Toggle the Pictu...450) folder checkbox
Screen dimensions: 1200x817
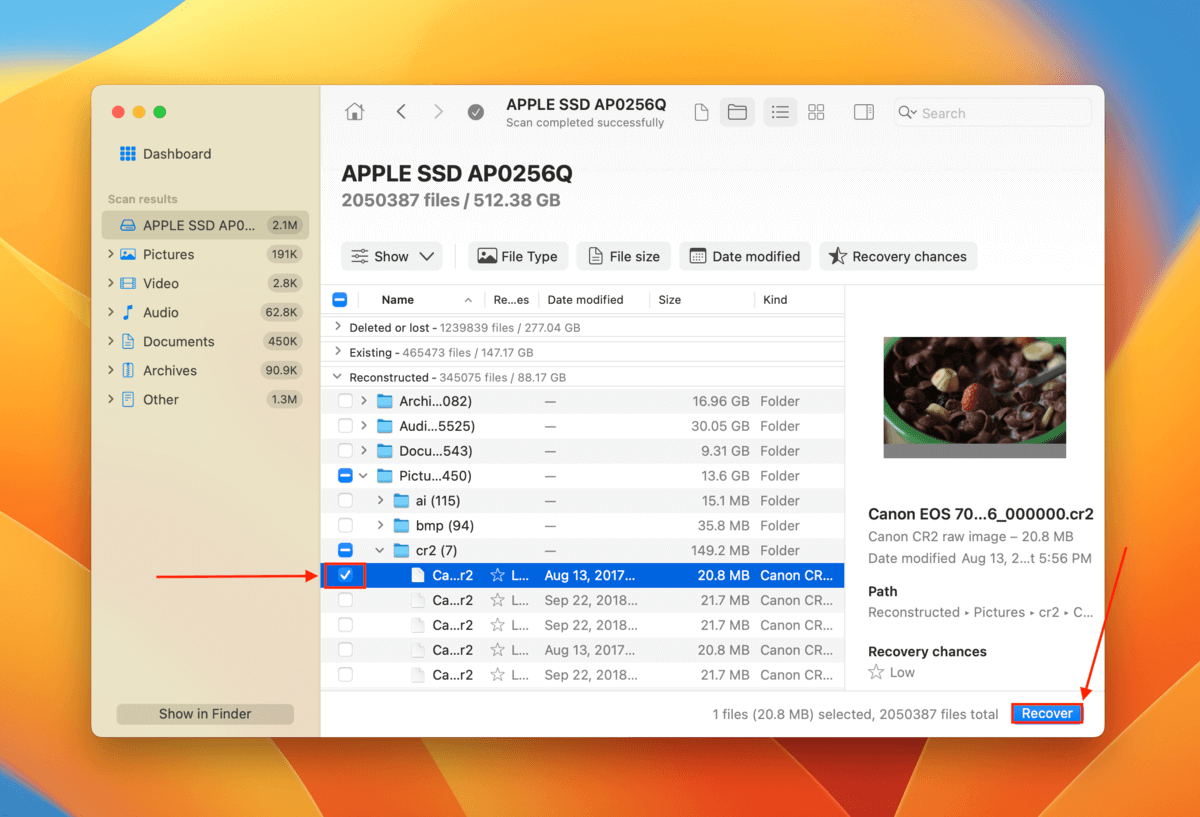[345, 476]
